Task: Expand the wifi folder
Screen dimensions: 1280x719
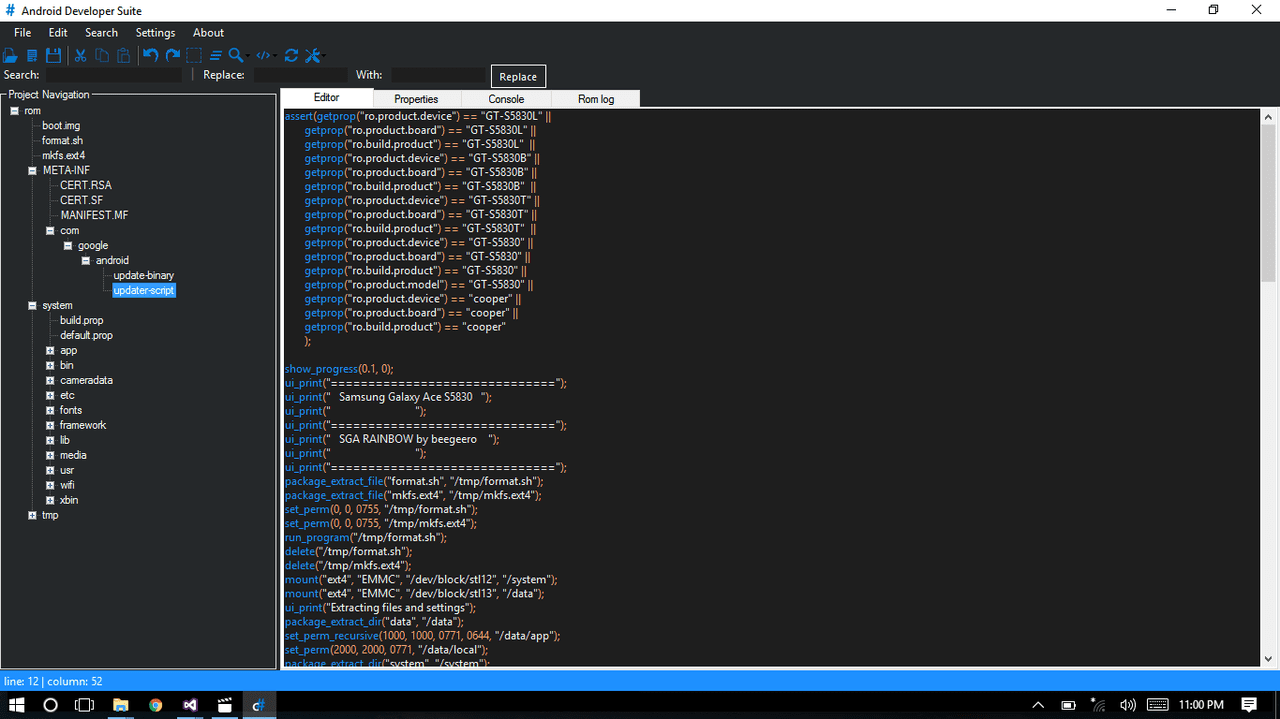Action: coord(50,486)
